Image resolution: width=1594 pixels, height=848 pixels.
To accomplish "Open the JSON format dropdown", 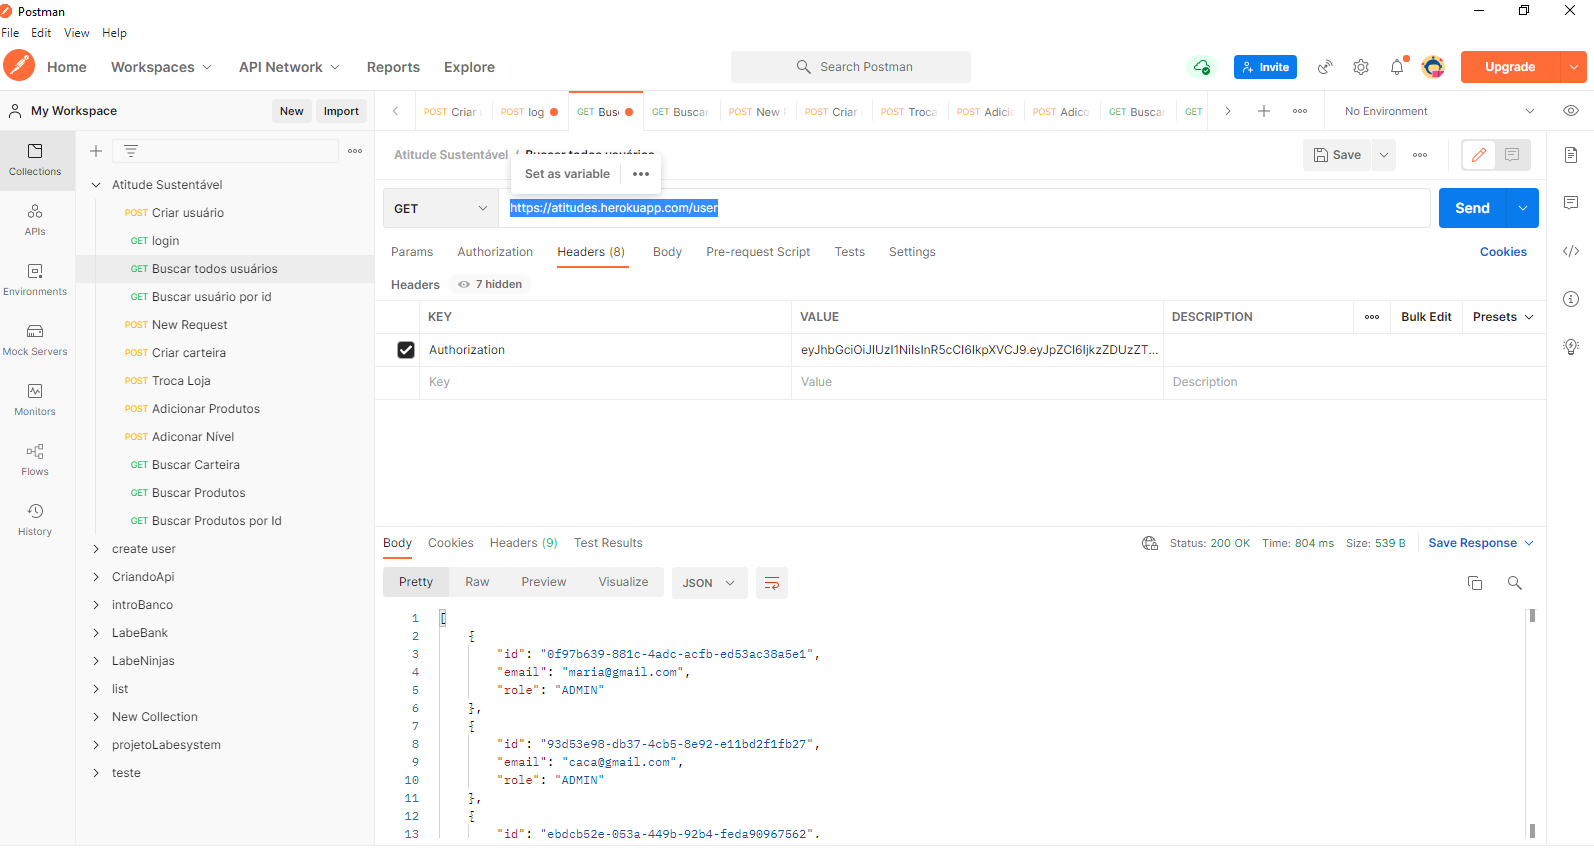I will (709, 583).
